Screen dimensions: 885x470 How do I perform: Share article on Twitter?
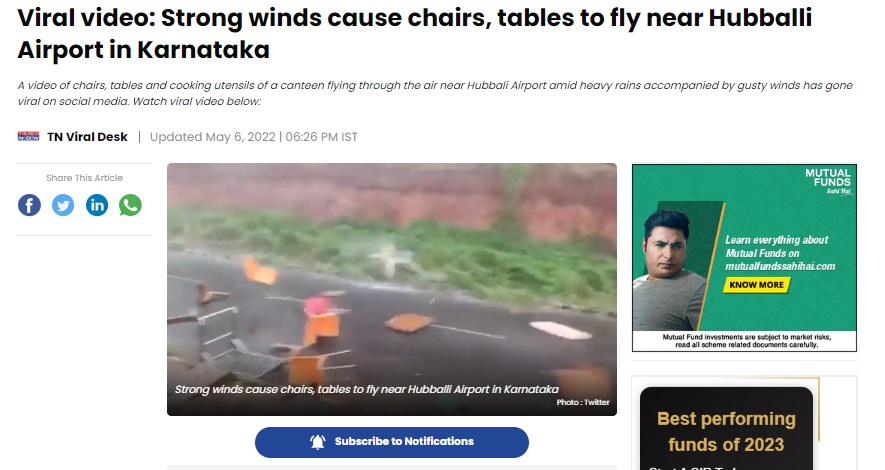coord(63,205)
